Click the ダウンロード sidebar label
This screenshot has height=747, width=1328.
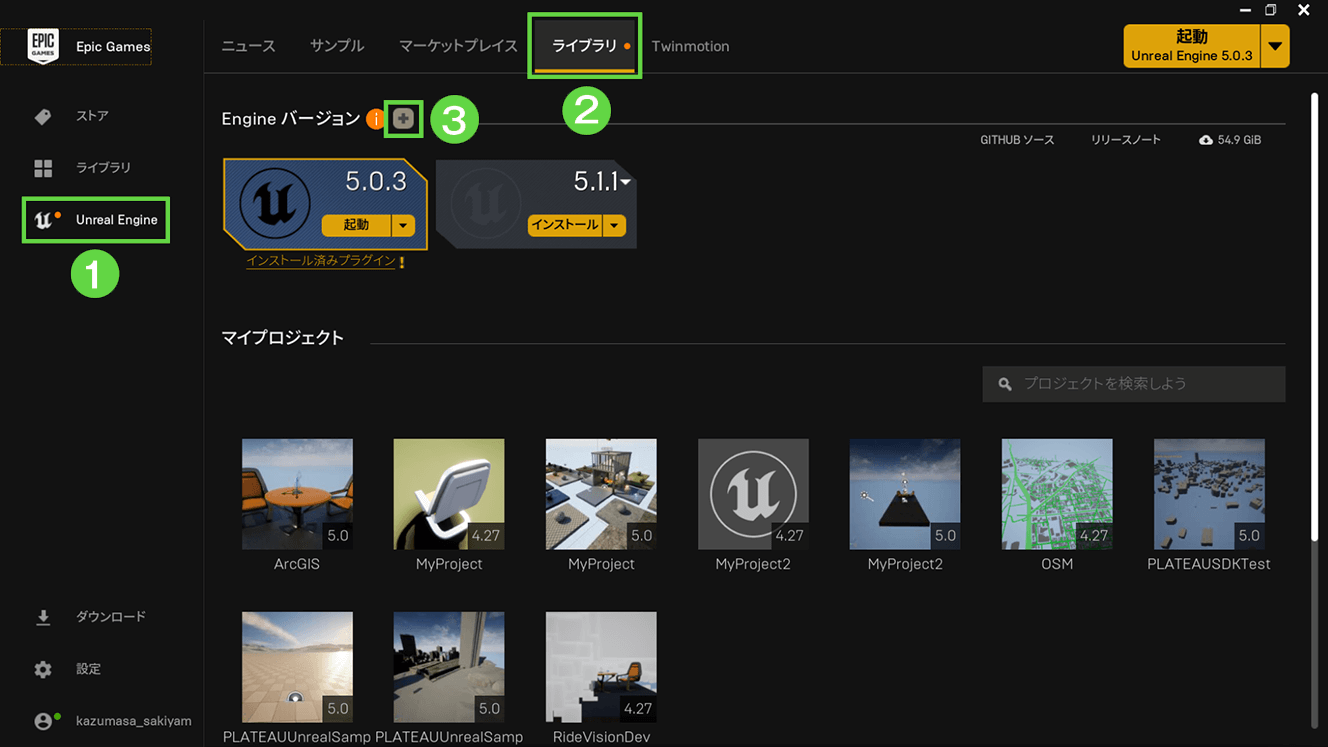(x=111, y=617)
